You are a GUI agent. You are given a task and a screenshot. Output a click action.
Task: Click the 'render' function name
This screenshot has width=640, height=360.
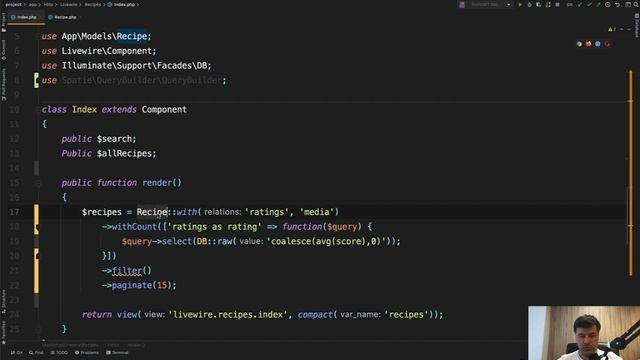pyautogui.click(x=157, y=183)
